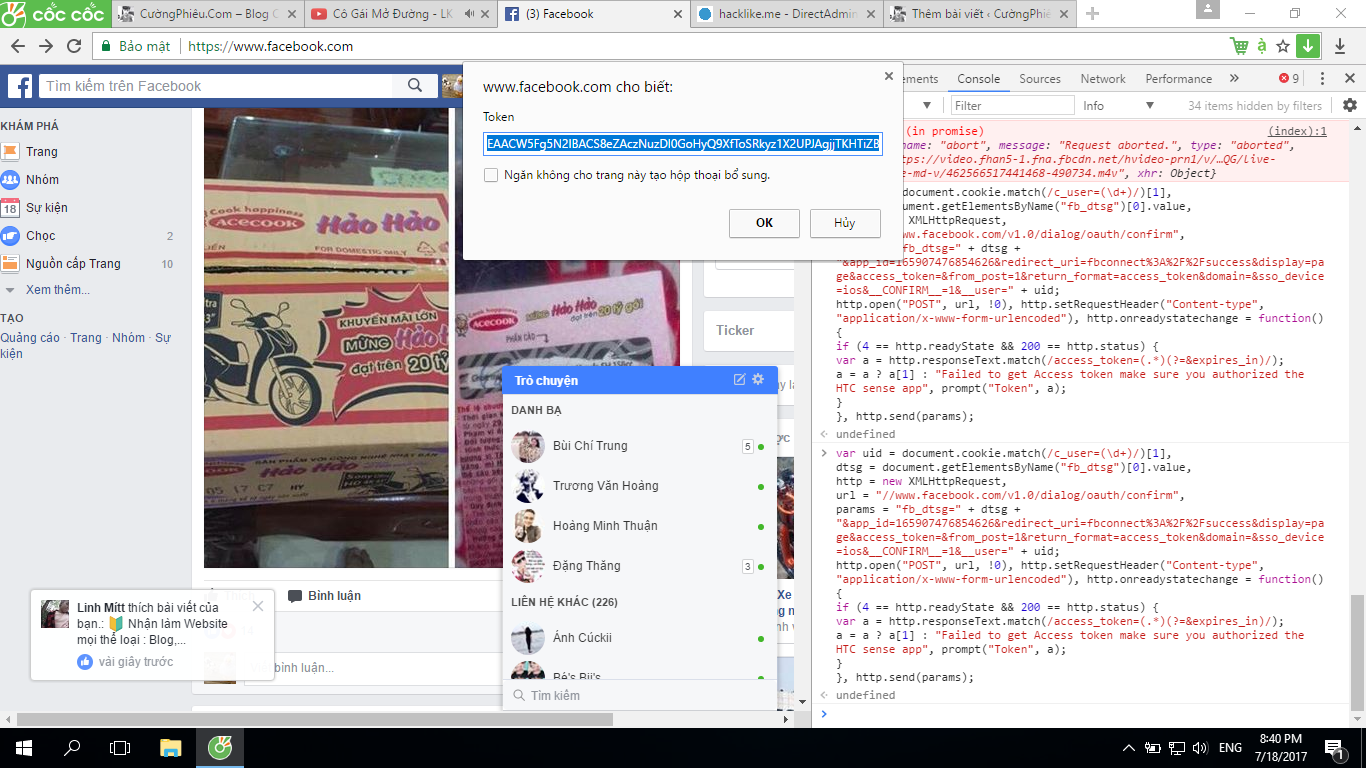
Task: Open chat with Trương Văn Hoàng
Action: [x=639, y=486]
